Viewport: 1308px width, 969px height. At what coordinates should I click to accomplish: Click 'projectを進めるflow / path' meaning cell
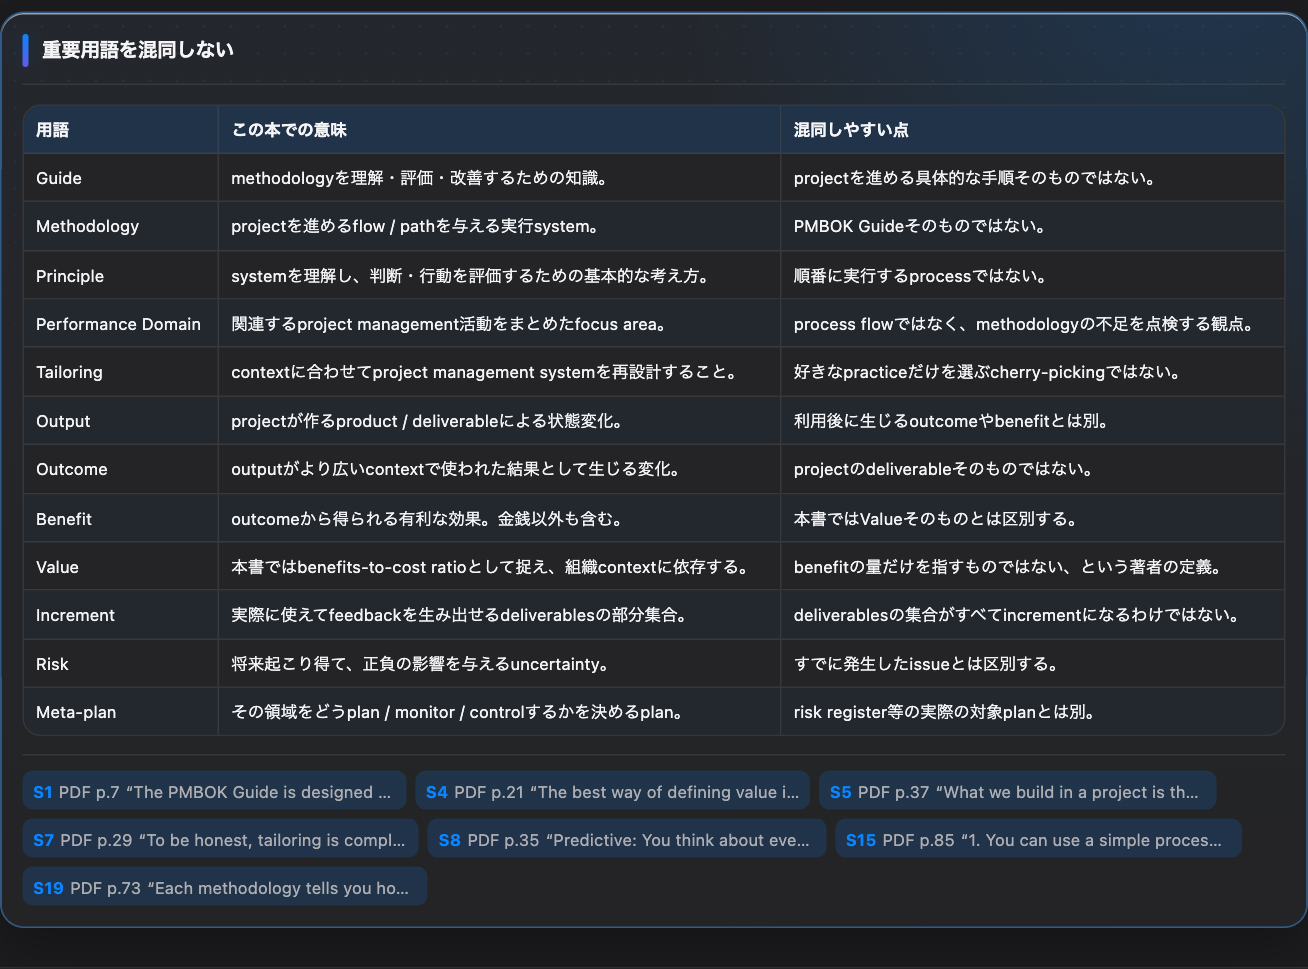click(499, 226)
